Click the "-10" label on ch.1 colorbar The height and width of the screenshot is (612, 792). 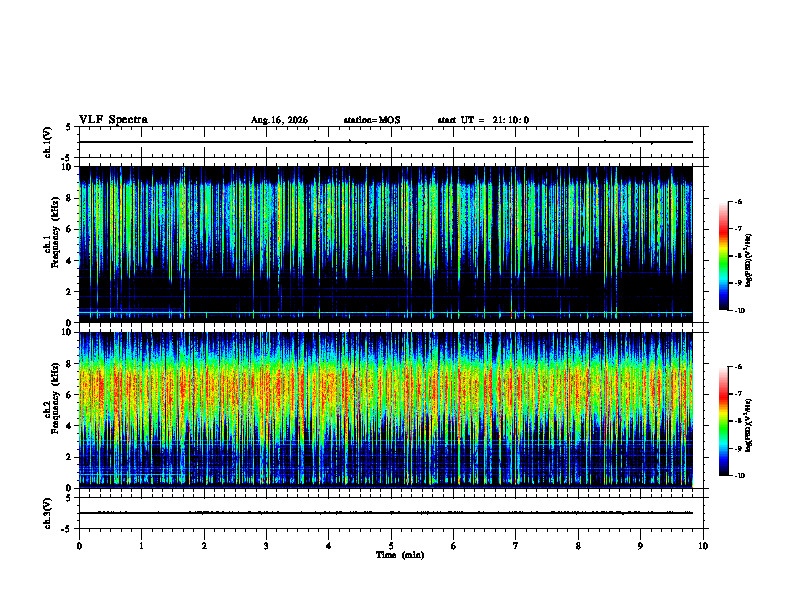click(739, 311)
